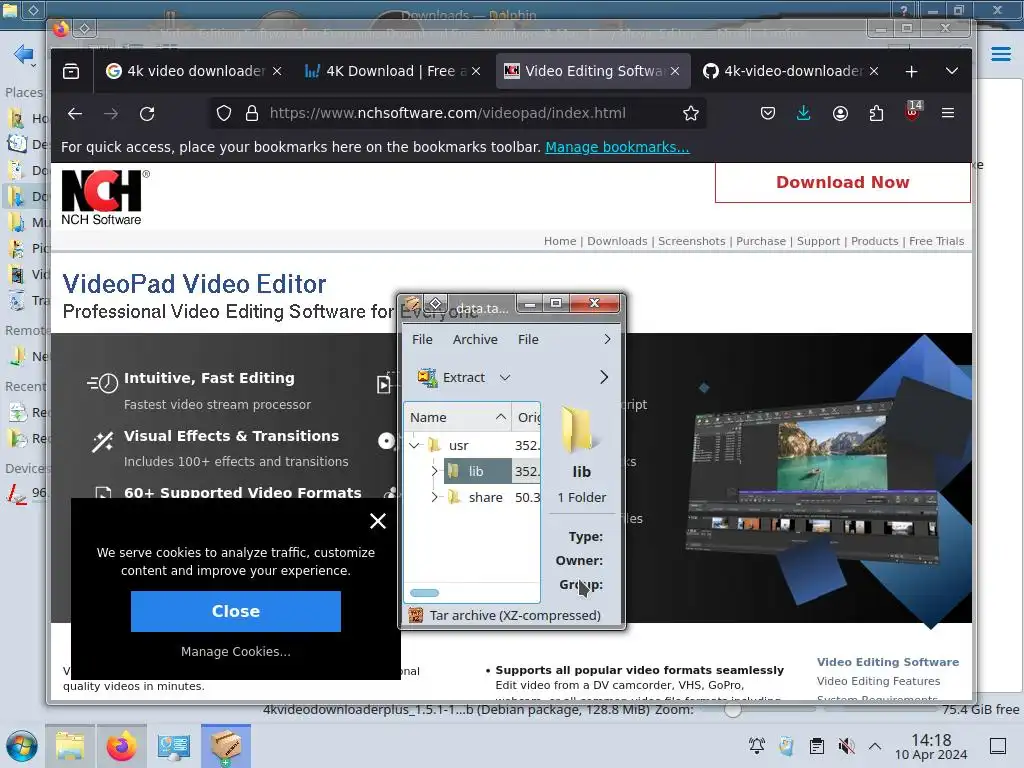Open the Save to Pocket icon
Image resolution: width=1024 pixels, height=768 pixels.
click(768, 114)
